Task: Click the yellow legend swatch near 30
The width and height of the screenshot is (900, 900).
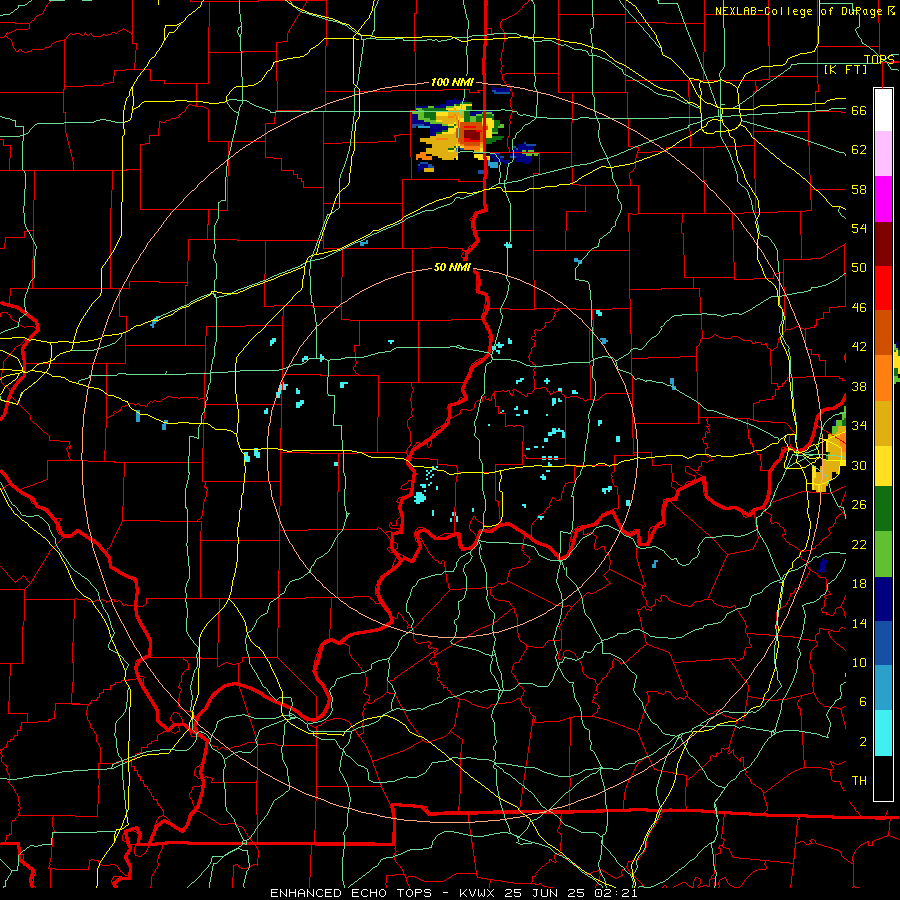Action: (883, 466)
